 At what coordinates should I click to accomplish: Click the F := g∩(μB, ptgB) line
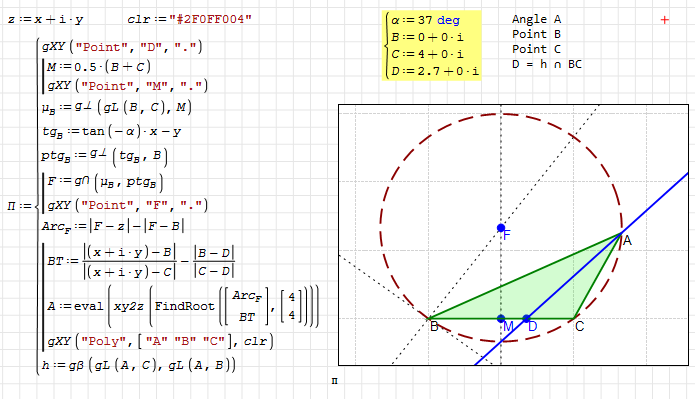point(105,182)
